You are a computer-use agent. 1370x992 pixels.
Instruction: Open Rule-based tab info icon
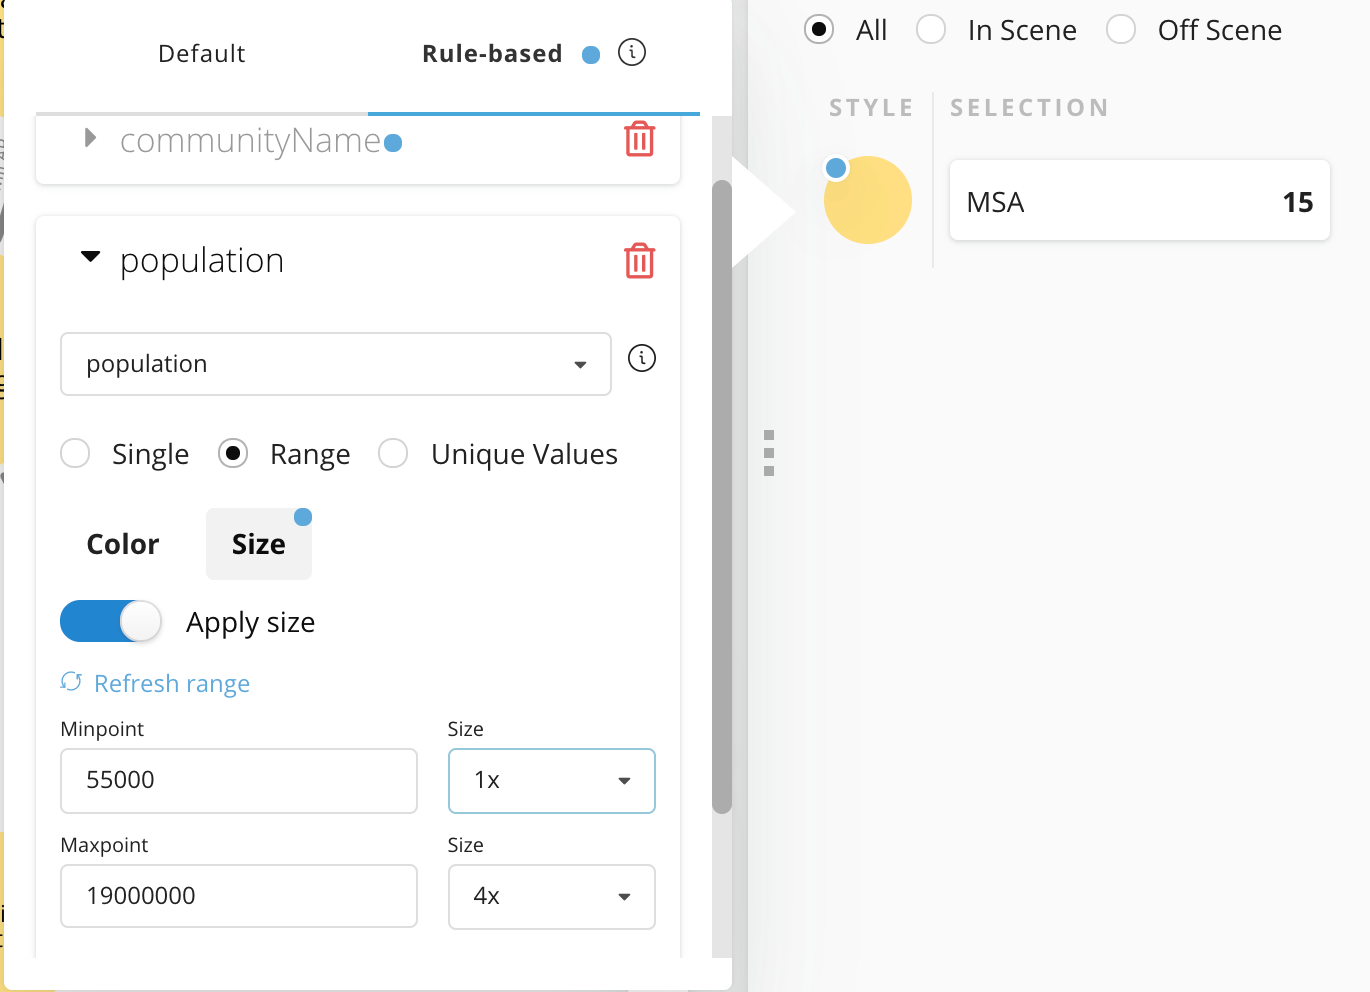coord(632,52)
